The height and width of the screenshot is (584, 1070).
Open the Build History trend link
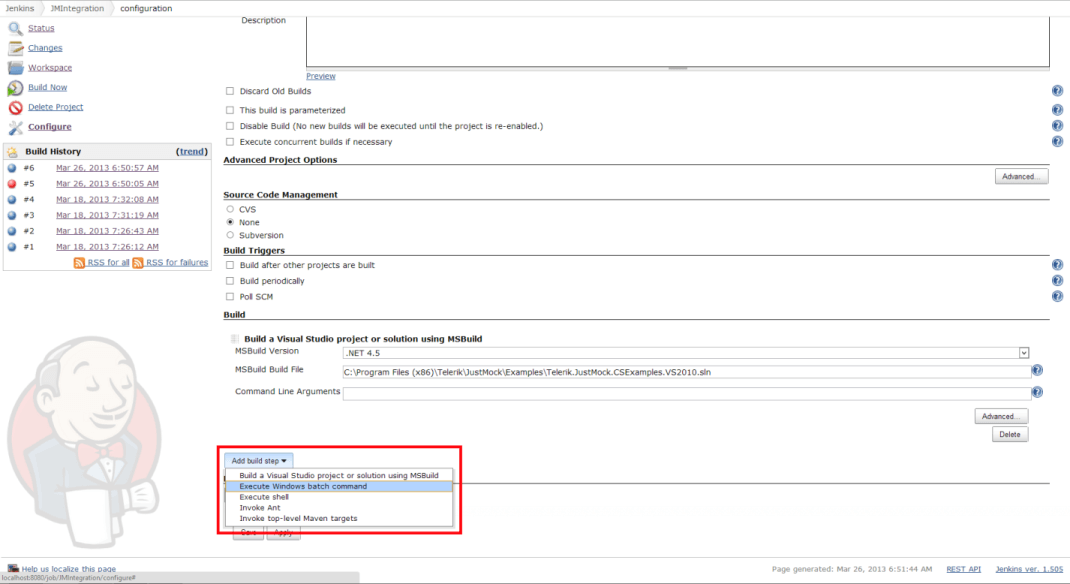pos(192,151)
